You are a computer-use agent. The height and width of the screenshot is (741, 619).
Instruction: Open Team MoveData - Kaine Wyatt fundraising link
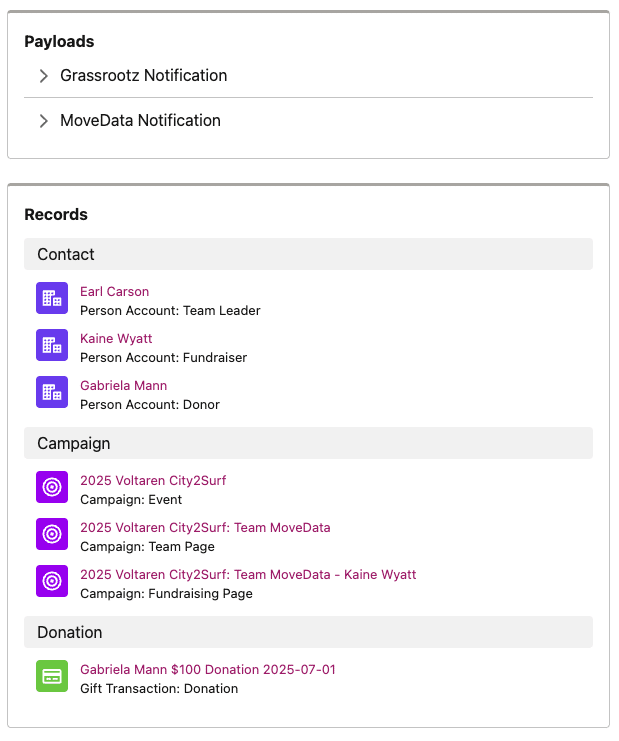(x=248, y=575)
